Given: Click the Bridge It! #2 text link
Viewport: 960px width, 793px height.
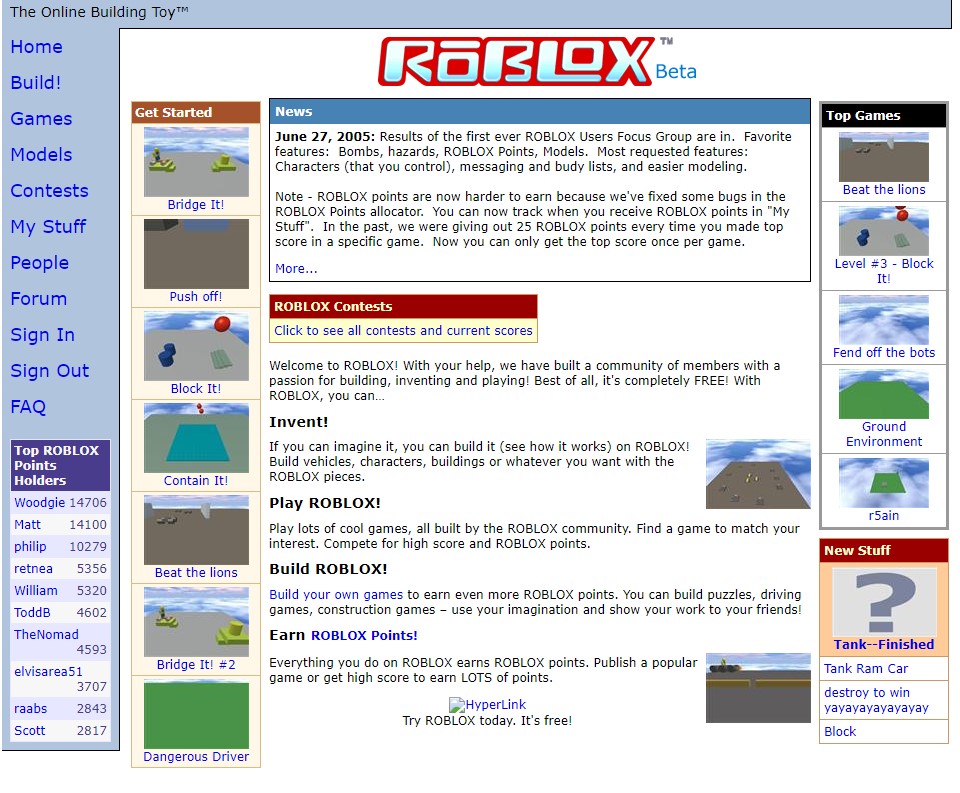Looking at the screenshot, I should click(196, 664).
